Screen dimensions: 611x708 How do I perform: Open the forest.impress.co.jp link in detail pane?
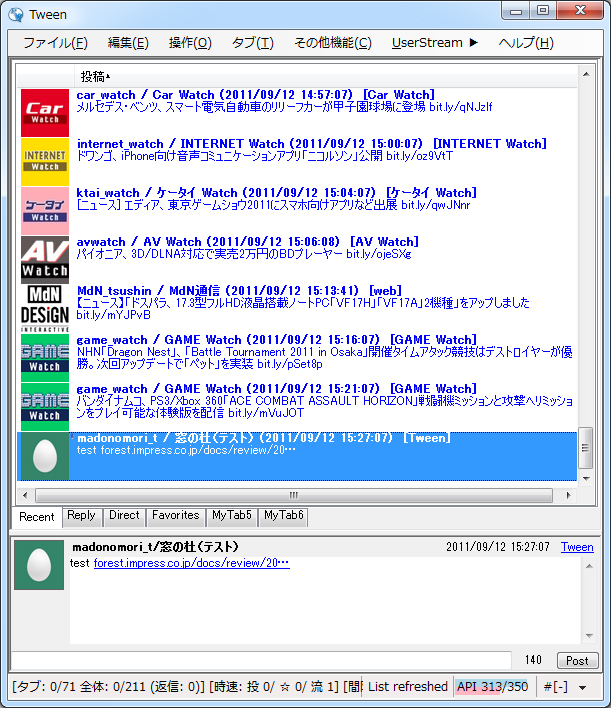click(191, 563)
